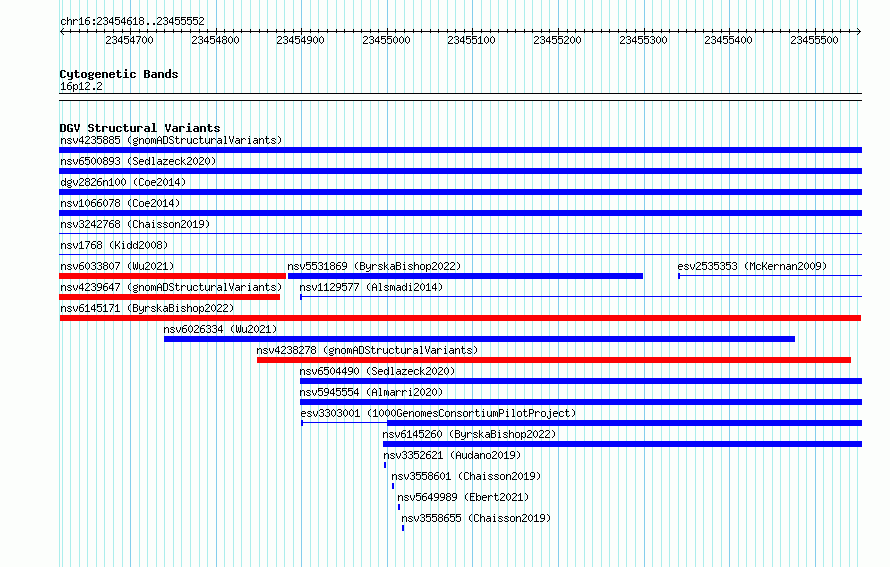
Task: Open nsv1129577 (Alsmadi2014) variant
Action: pos(371,287)
